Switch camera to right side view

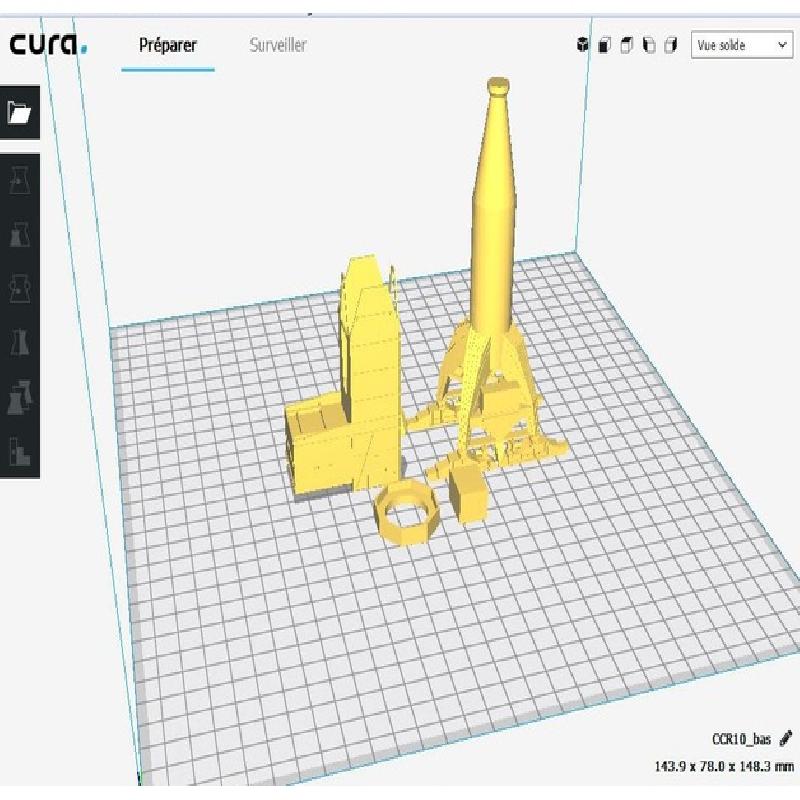click(671, 45)
